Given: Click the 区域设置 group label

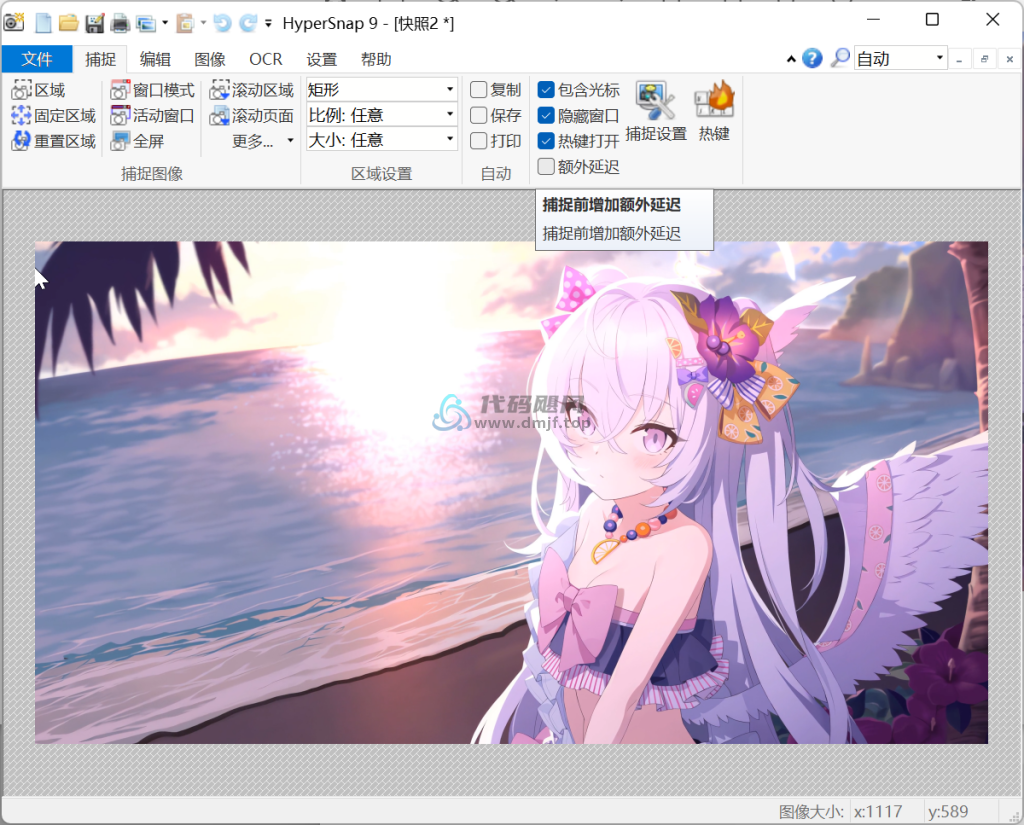Looking at the screenshot, I should (x=382, y=174).
